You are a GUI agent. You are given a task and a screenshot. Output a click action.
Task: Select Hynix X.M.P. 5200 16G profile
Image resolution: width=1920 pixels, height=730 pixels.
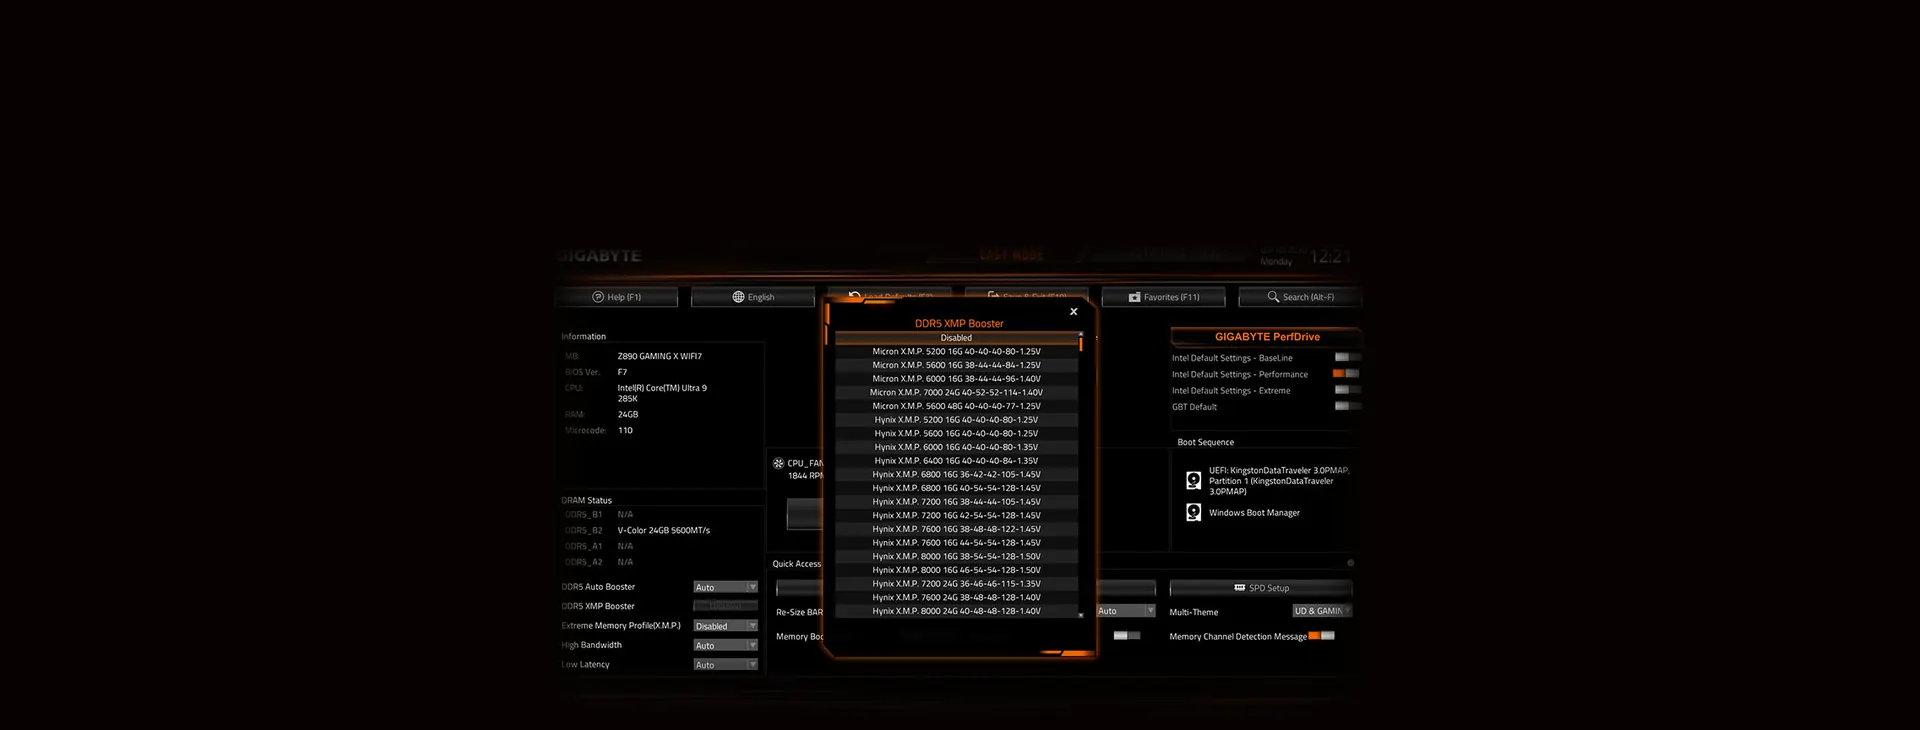[x=956, y=420]
